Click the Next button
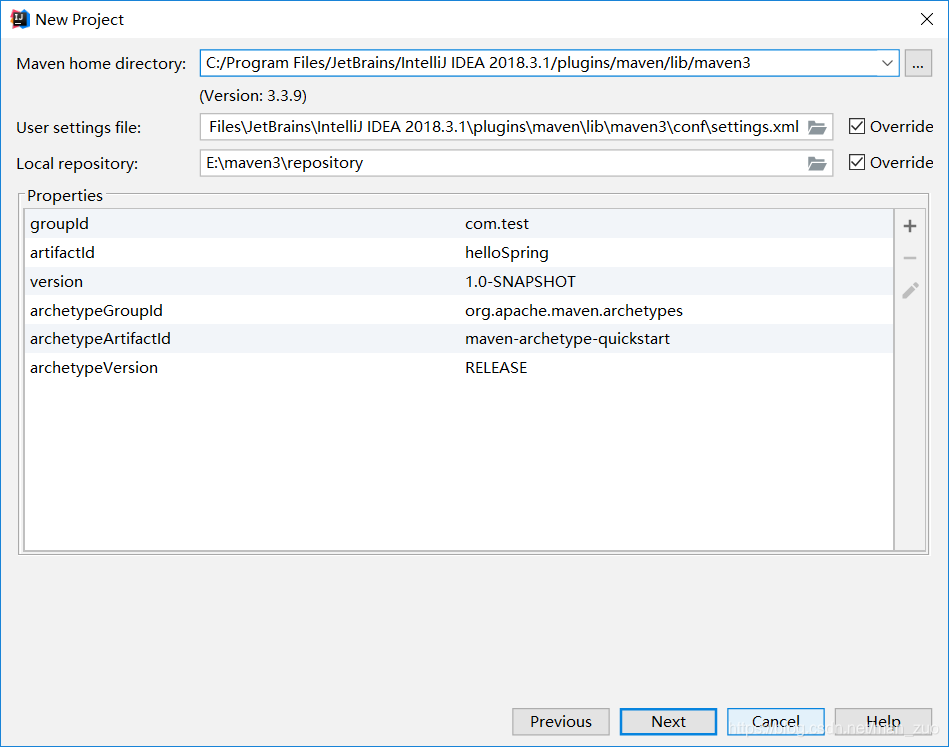Screen dimensions: 949x747 coord(668,722)
